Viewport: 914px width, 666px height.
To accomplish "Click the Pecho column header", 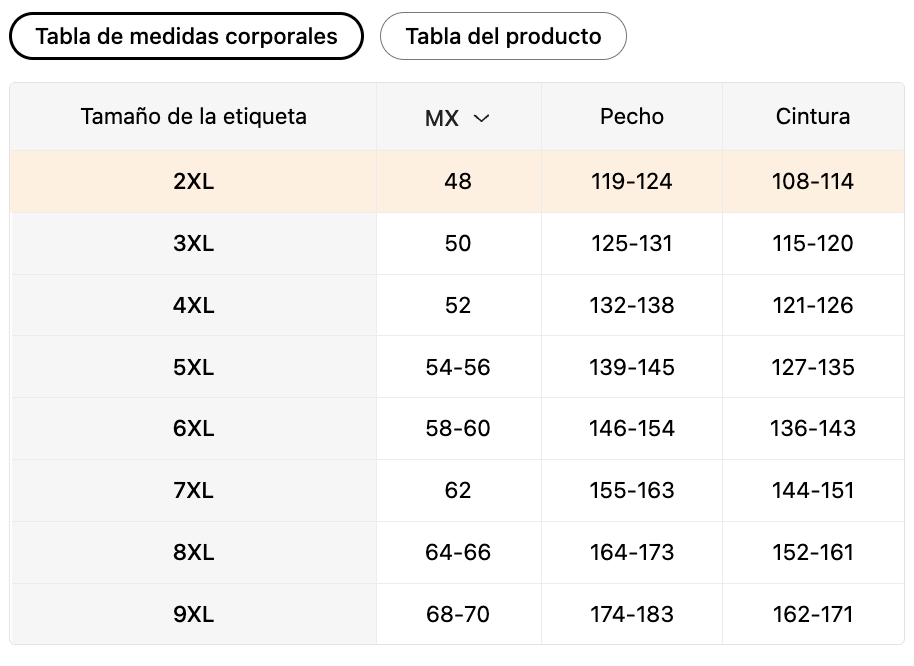I will (632, 116).
